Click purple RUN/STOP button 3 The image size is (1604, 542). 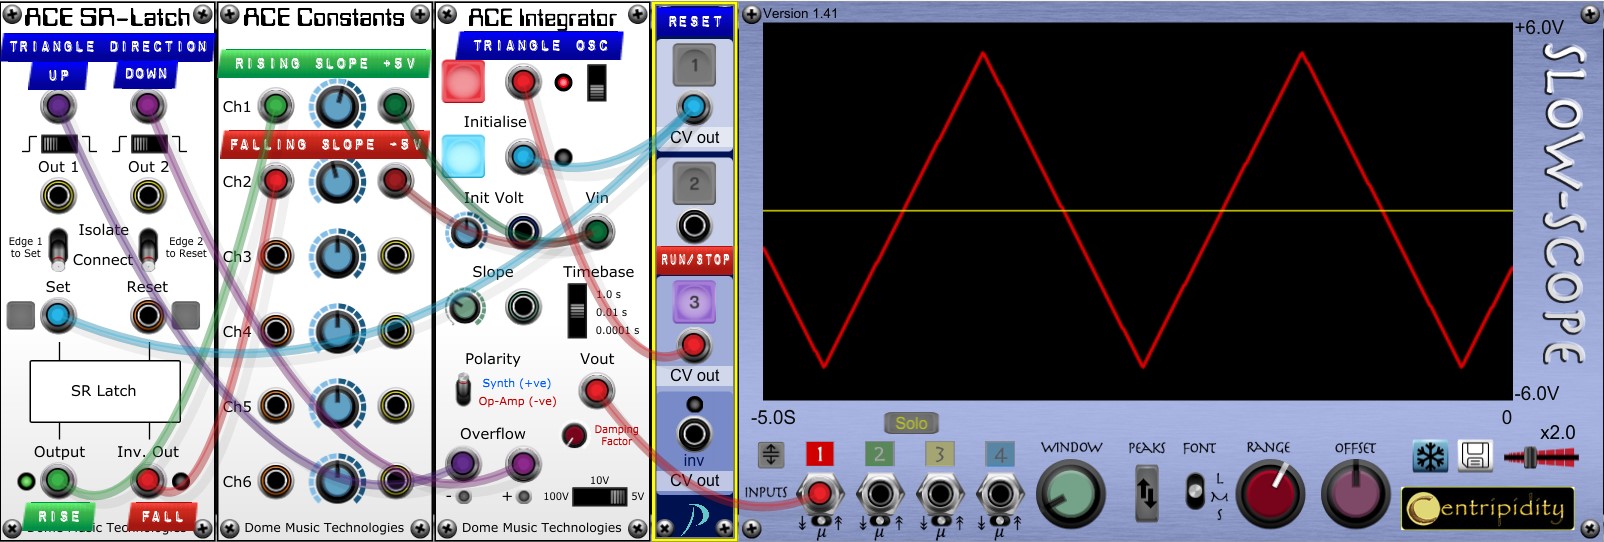(694, 302)
